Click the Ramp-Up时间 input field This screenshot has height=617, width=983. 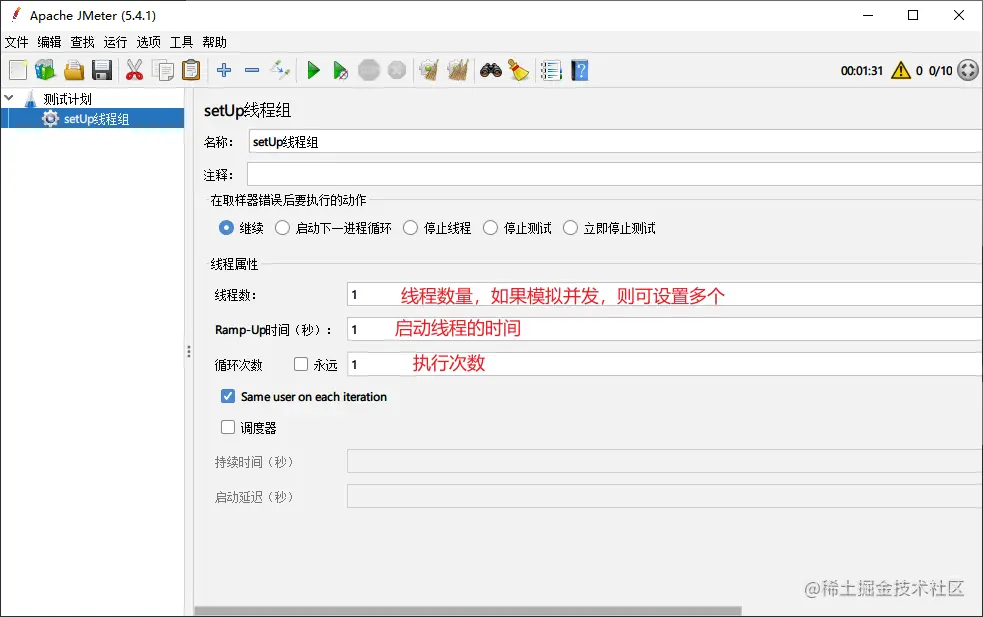point(665,329)
